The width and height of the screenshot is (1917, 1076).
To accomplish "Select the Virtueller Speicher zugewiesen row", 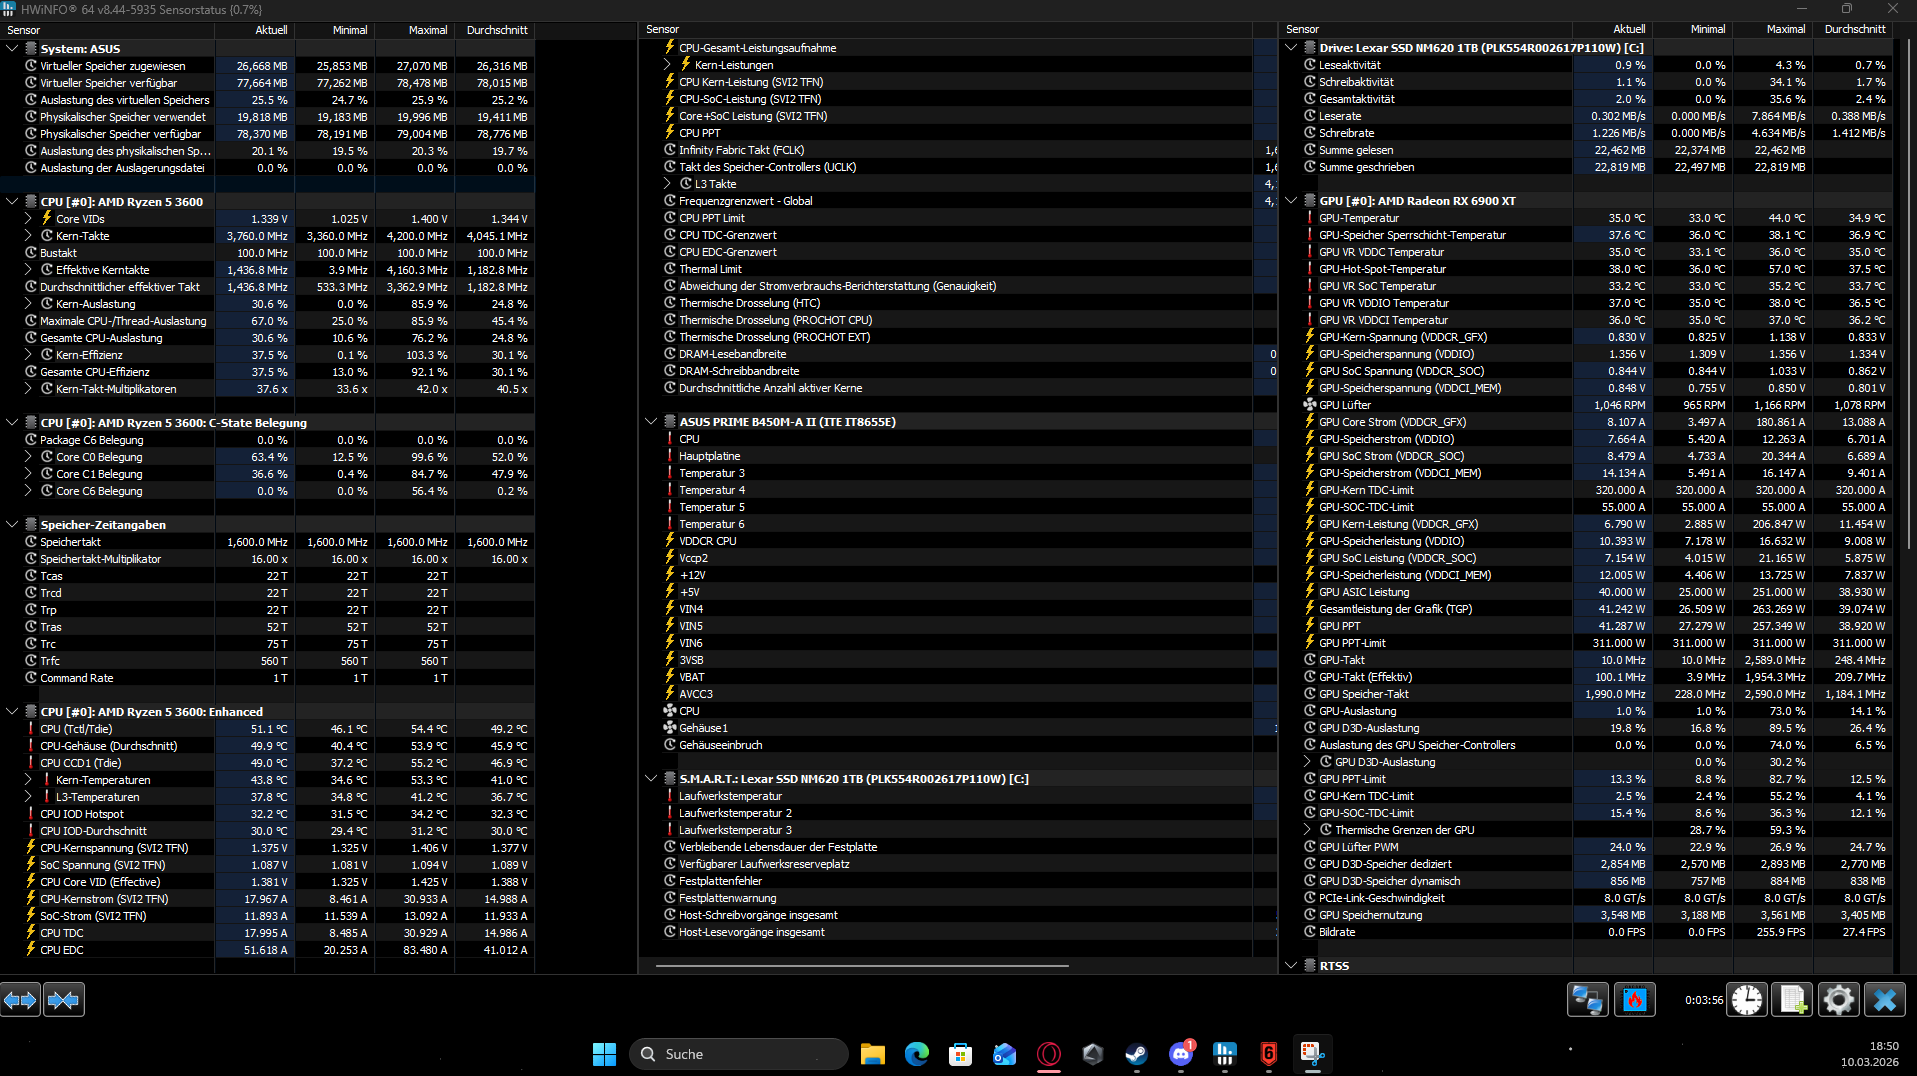I will click(x=267, y=66).
